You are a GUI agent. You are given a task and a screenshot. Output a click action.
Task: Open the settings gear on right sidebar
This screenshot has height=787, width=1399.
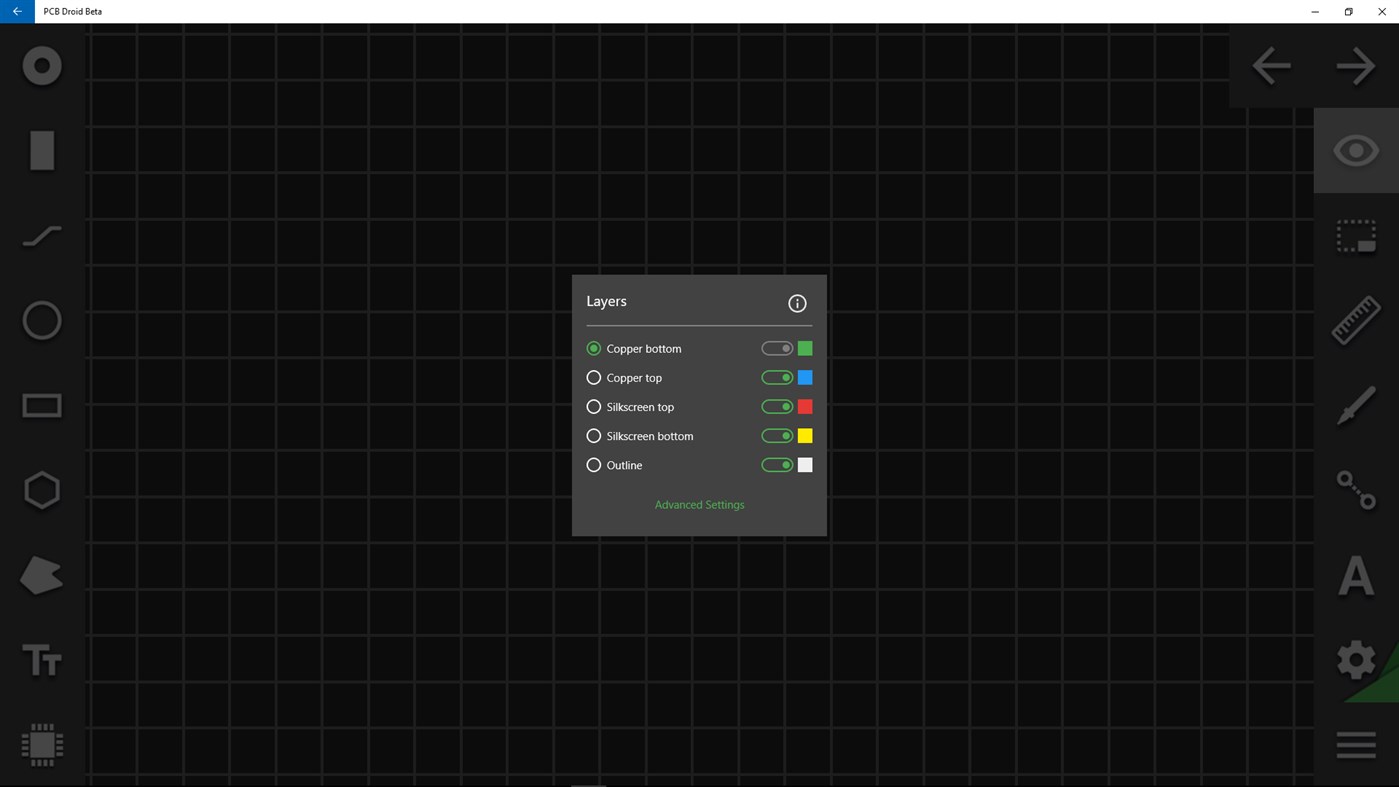click(x=1355, y=660)
